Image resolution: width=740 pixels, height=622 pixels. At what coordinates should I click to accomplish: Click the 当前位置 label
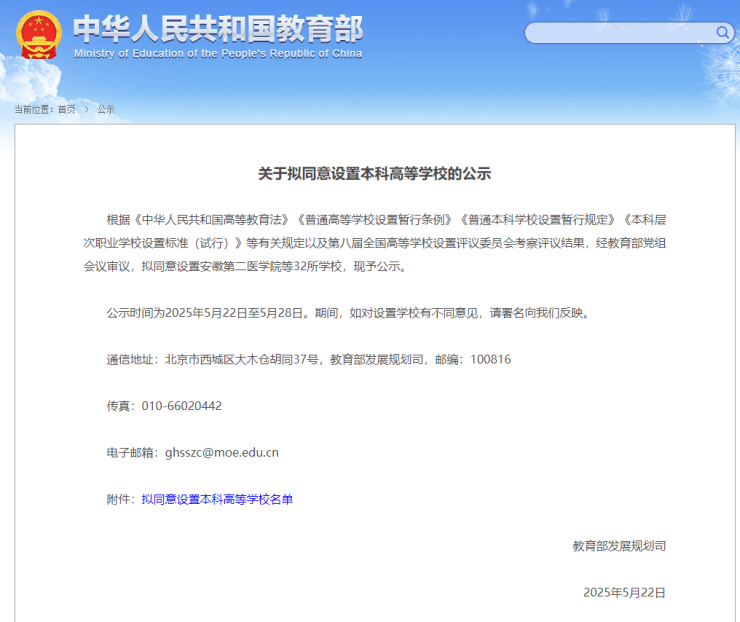(x=34, y=109)
